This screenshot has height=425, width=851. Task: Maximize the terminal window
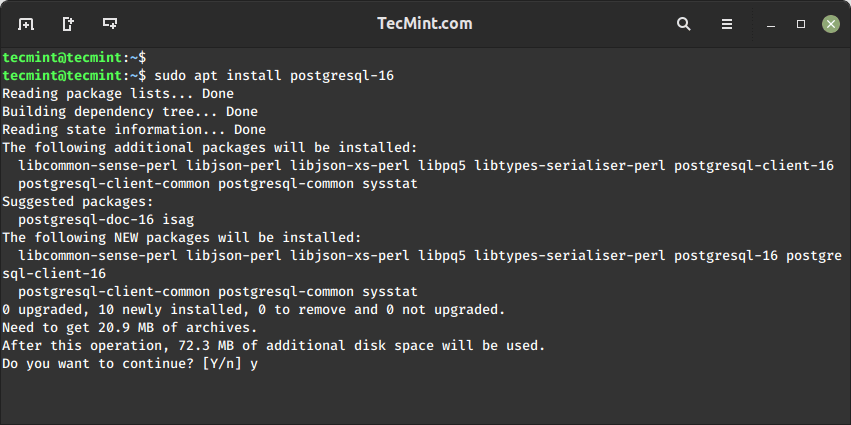click(x=801, y=23)
